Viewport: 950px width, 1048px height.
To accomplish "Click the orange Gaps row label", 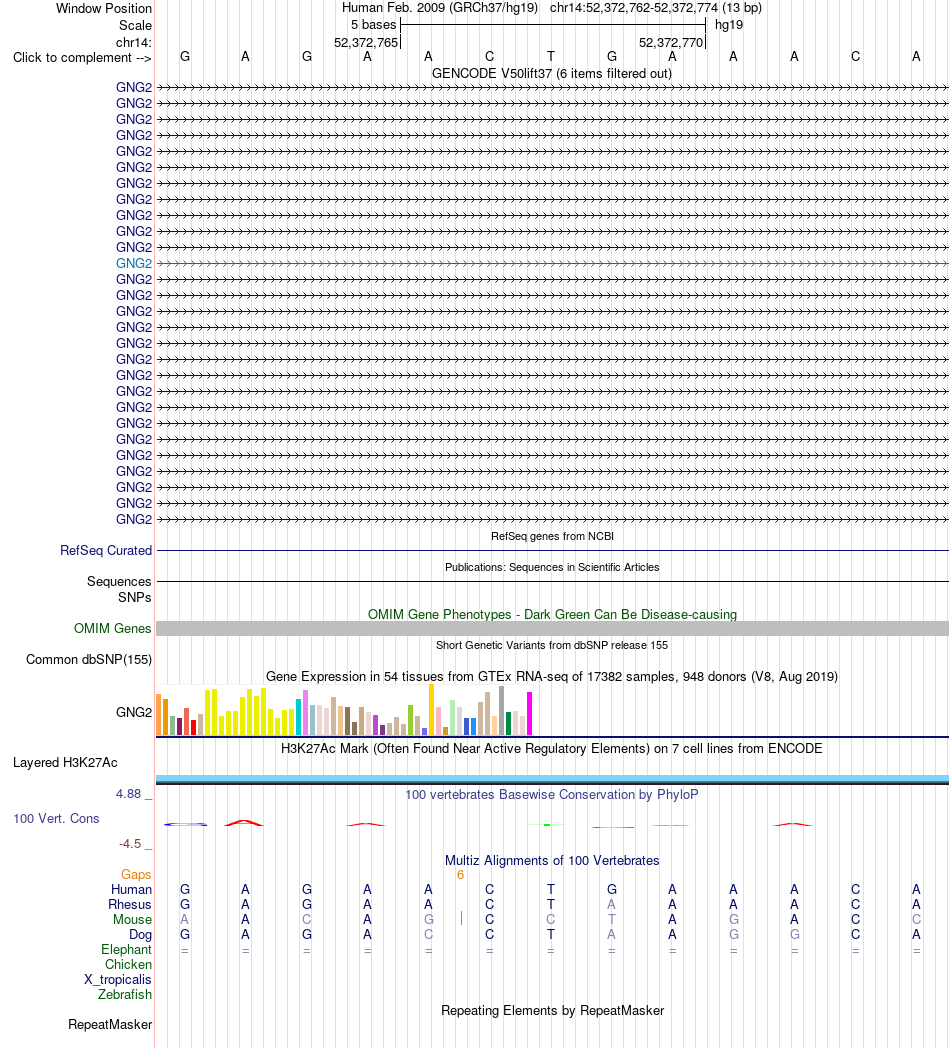I will pos(136,875).
